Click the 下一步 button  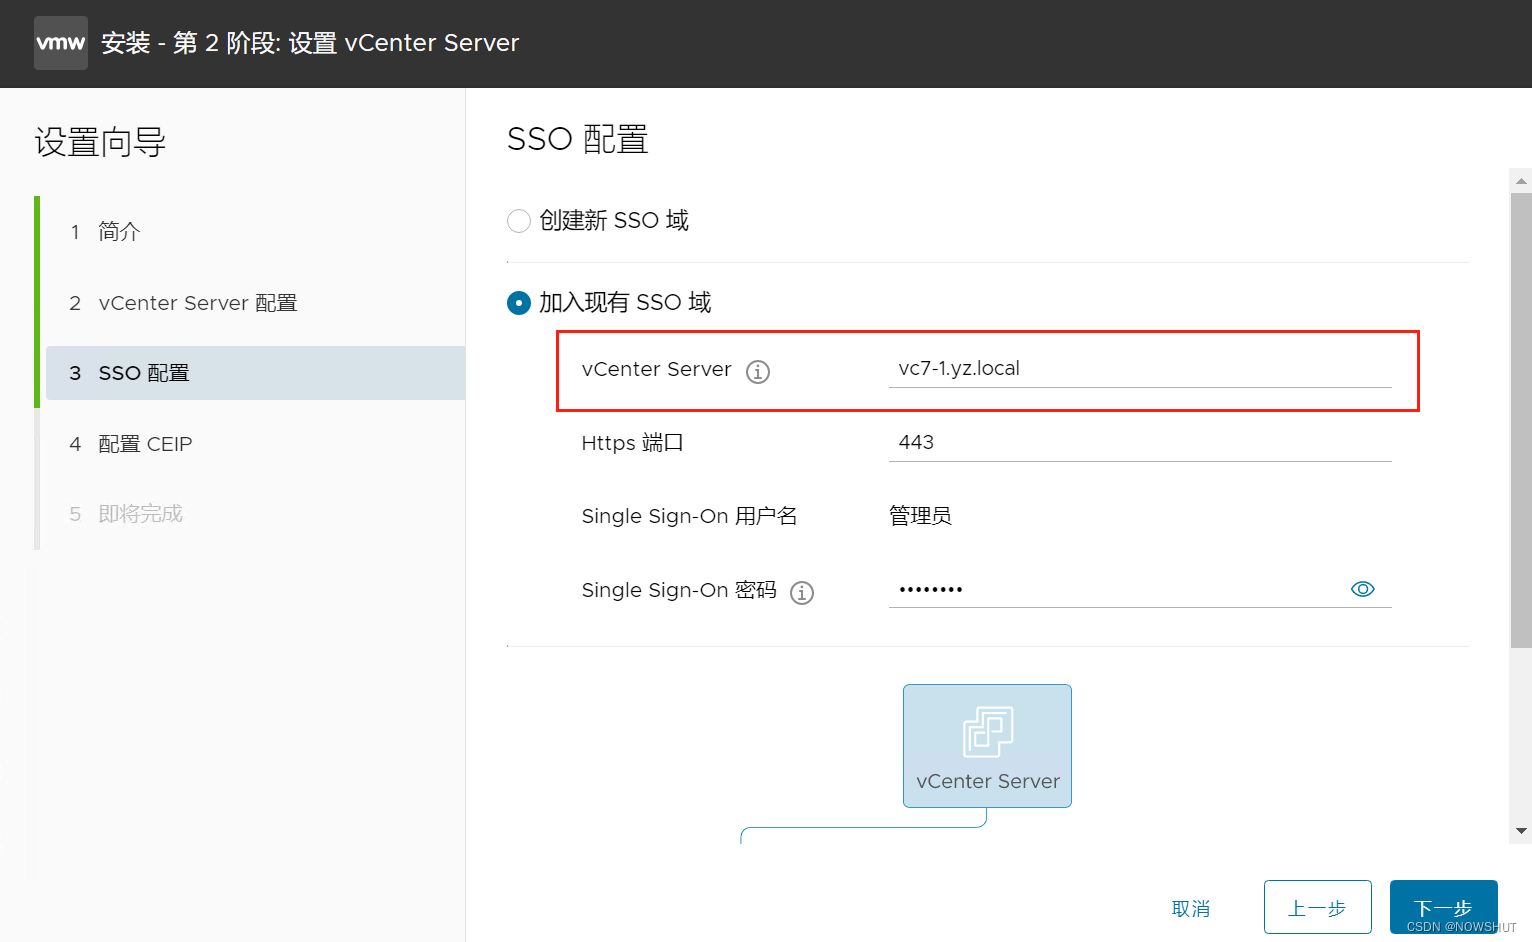pyautogui.click(x=1443, y=907)
